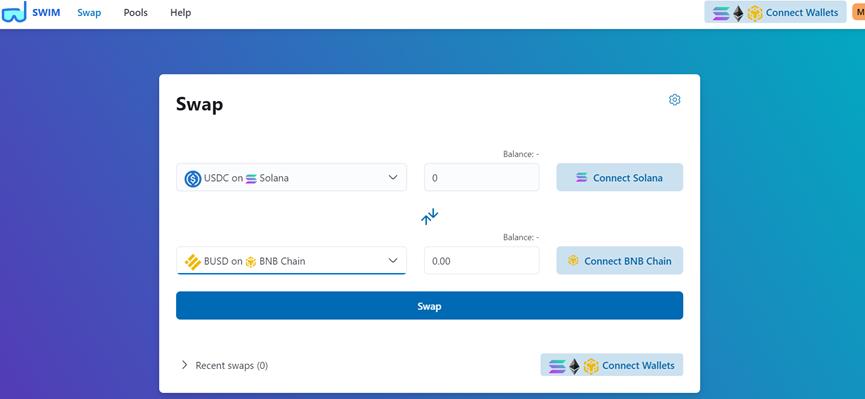Focus the USDC amount input field
This screenshot has width=865, height=399.
pyautogui.click(x=482, y=178)
